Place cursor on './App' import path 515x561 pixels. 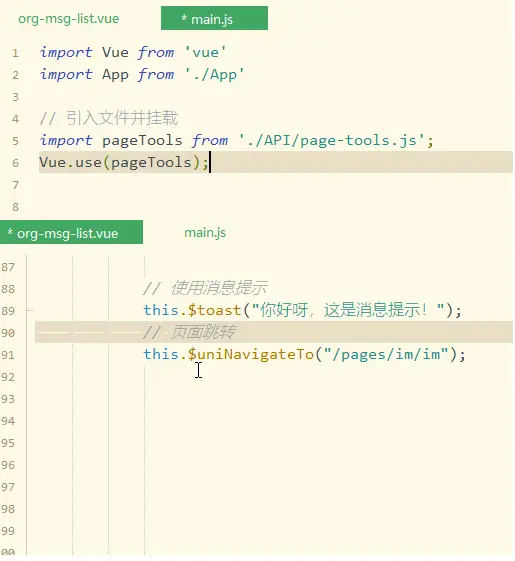click(x=214, y=74)
